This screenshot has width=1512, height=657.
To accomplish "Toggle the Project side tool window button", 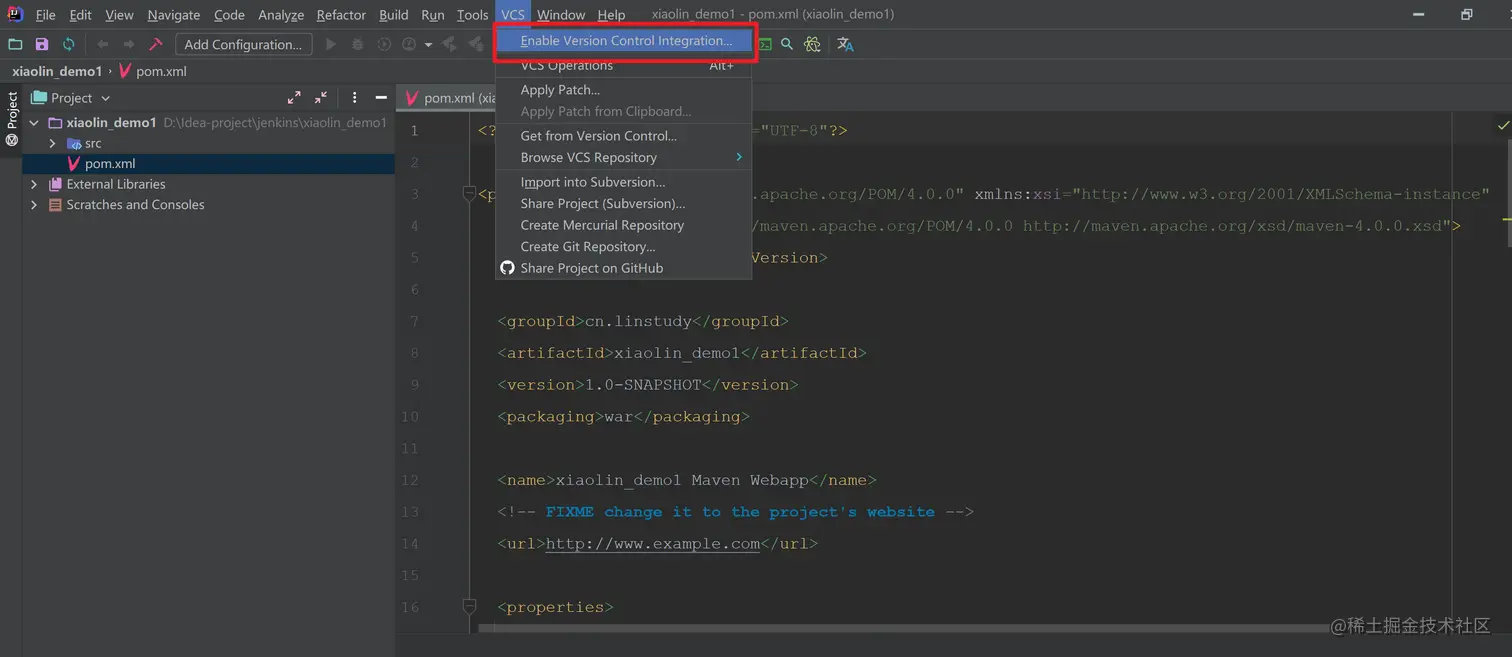I will click(12, 119).
